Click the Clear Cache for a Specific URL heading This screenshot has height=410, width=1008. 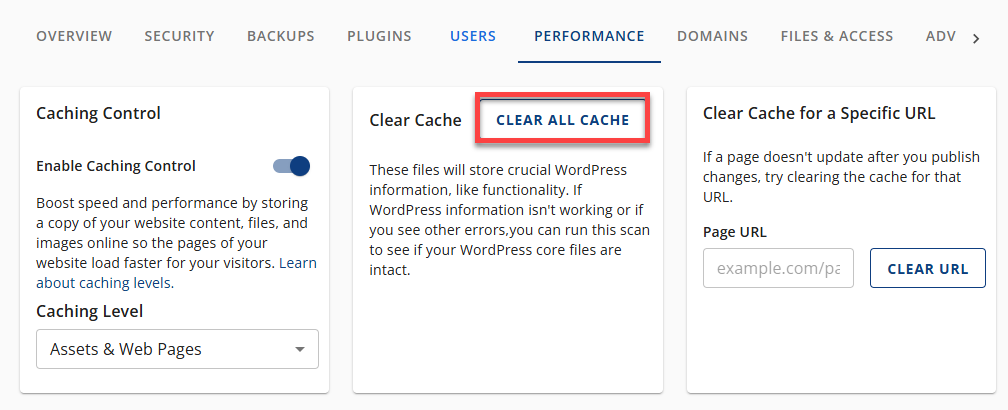819,113
